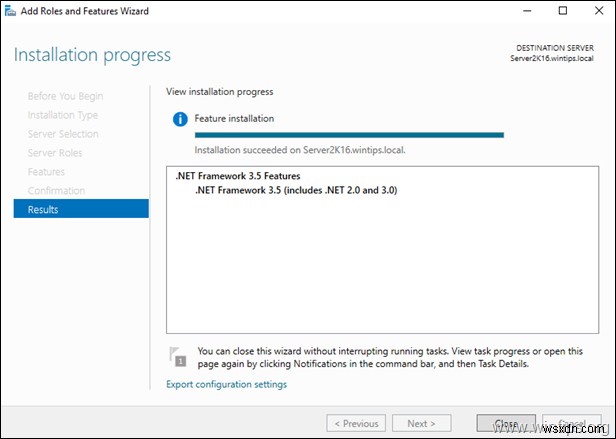Select the Results step in sidebar
The width and height of the screenshot is (616, 439).
point(81,209)
